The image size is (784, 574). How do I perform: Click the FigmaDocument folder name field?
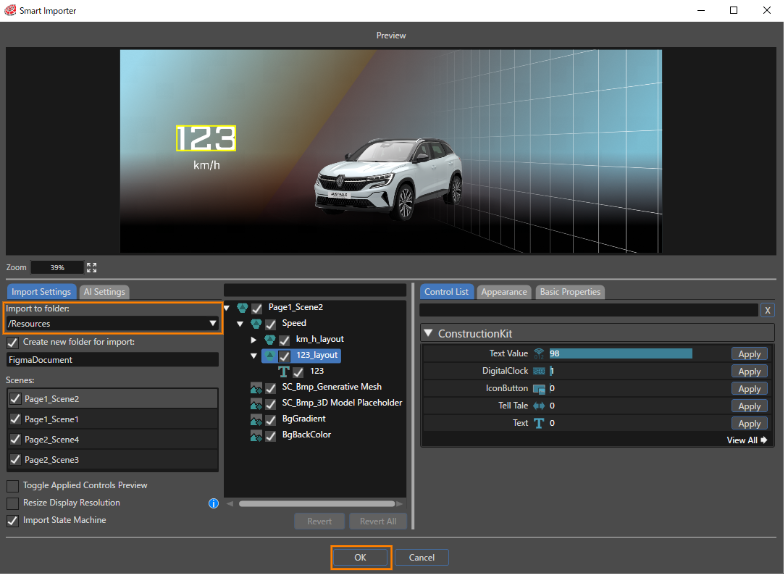point(112,360)
